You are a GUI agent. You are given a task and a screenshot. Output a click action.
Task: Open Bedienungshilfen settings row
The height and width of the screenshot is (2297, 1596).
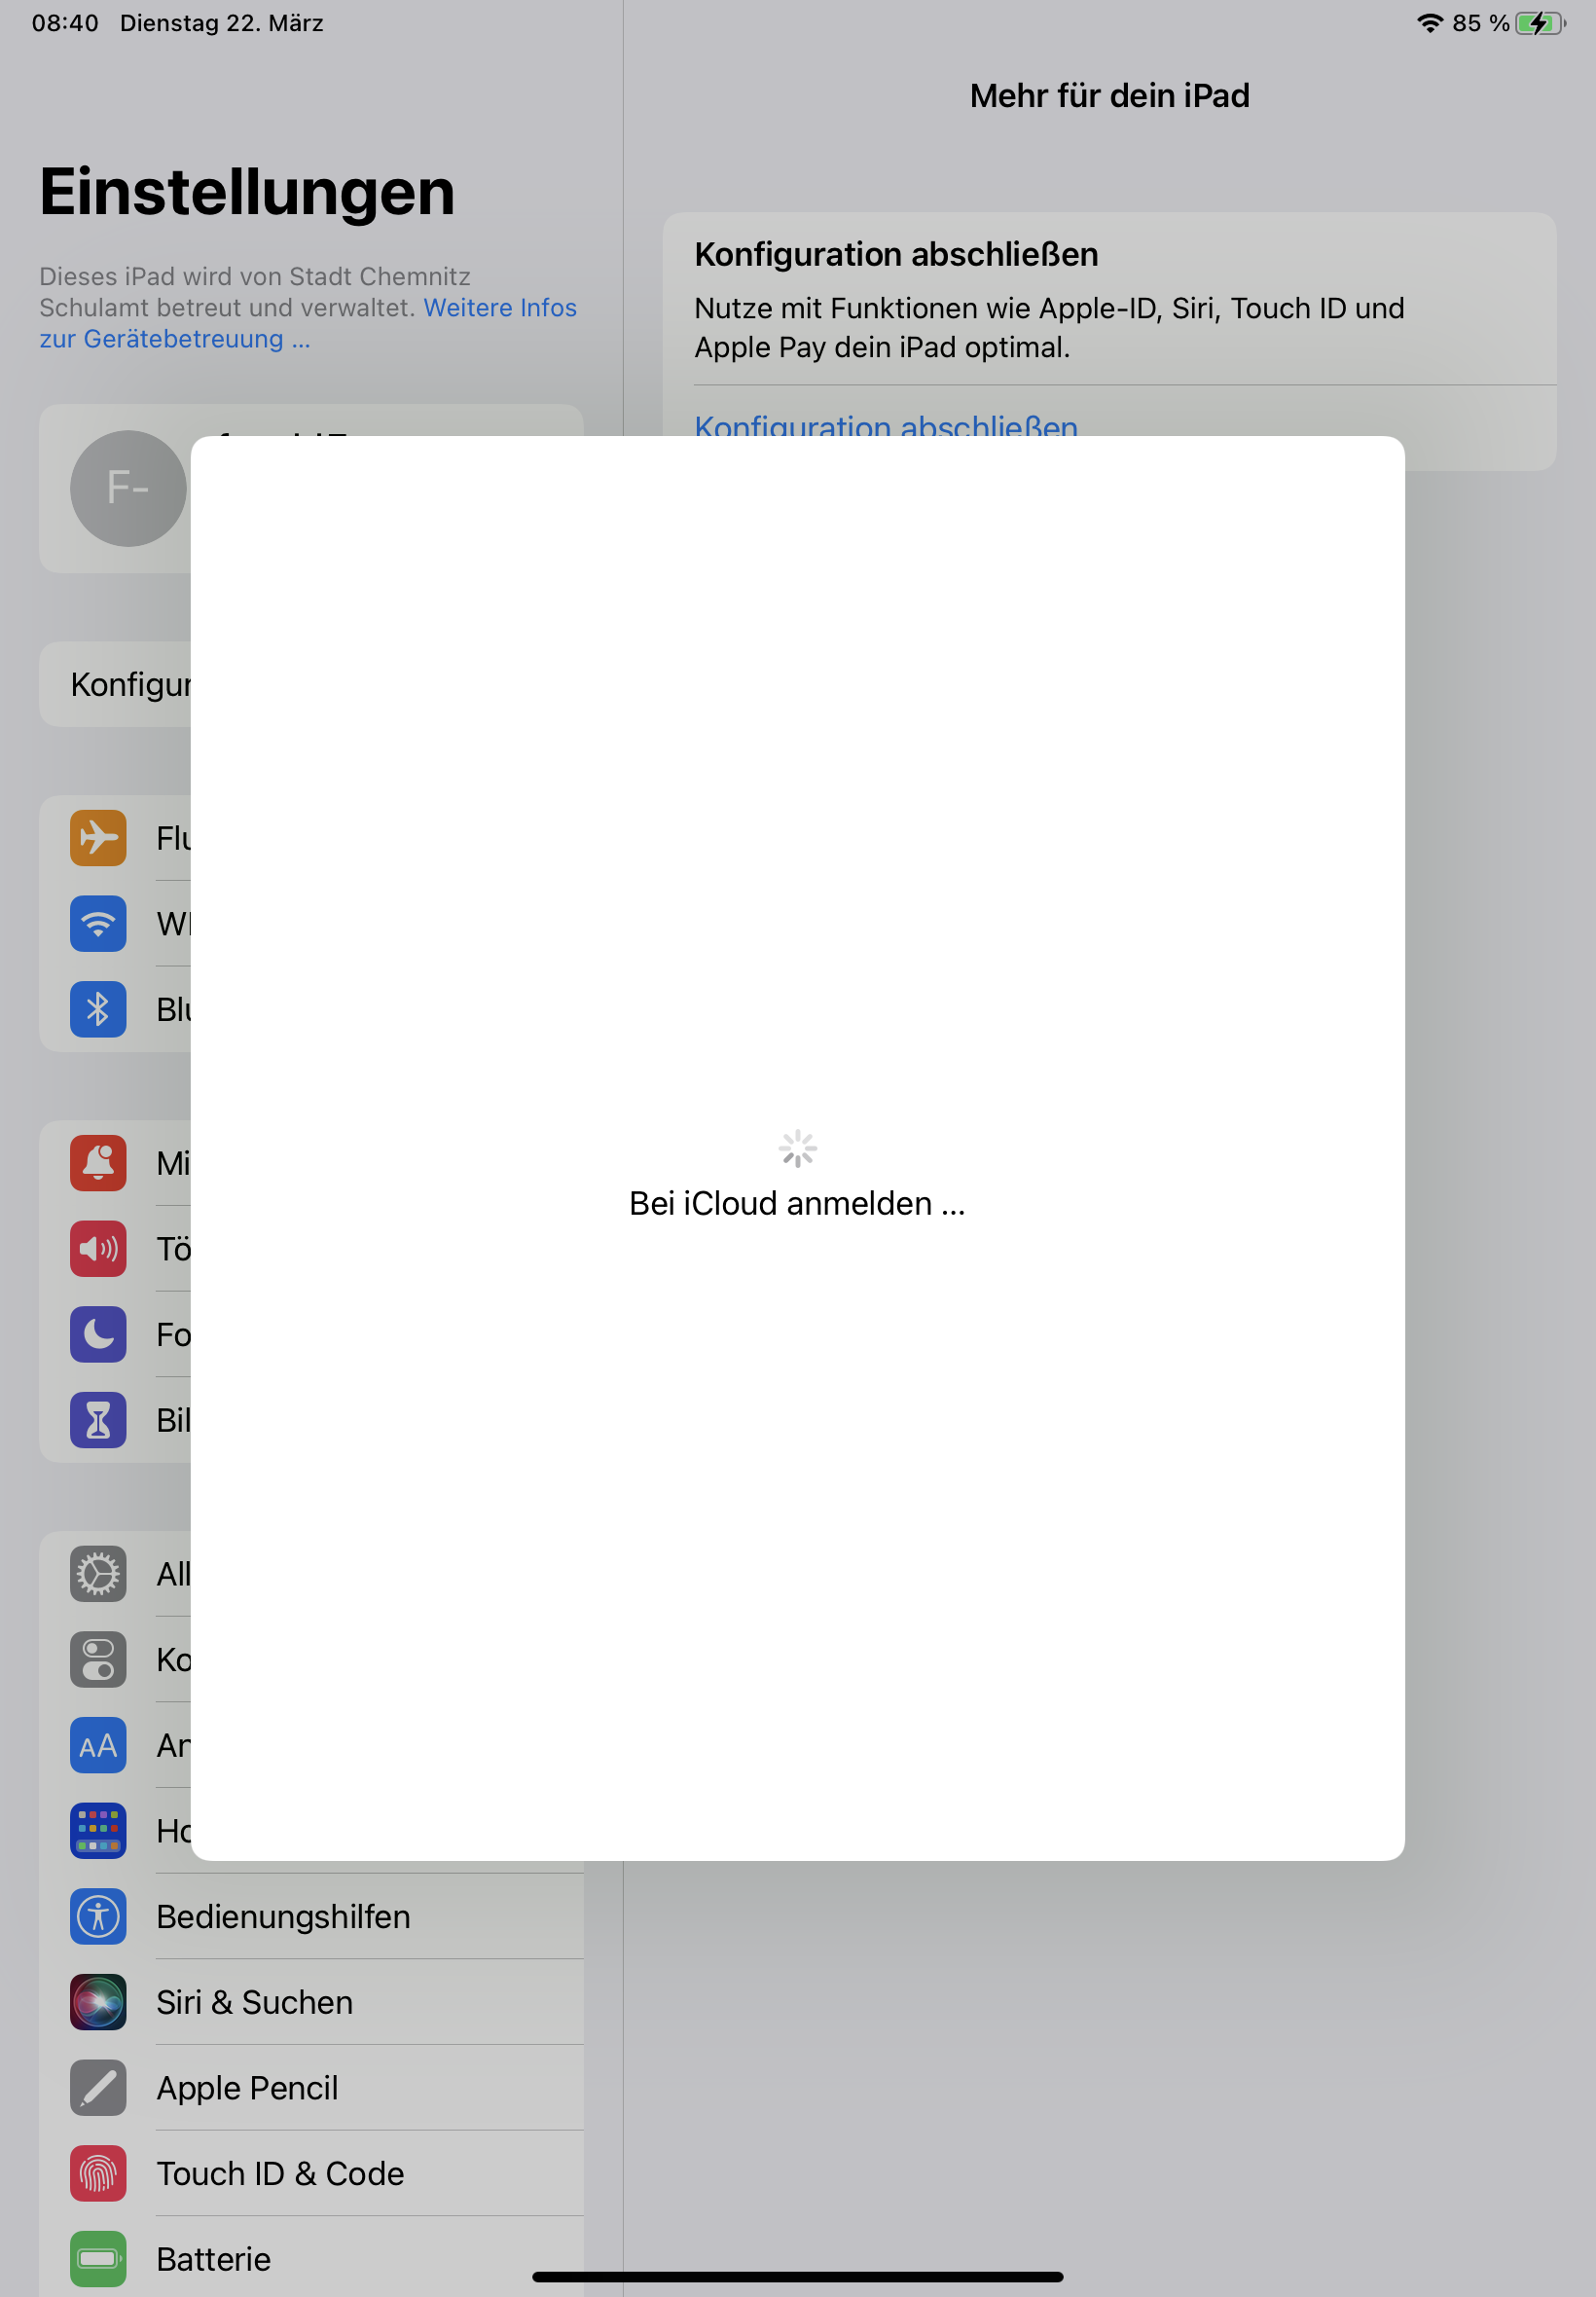click(311, 1917)
